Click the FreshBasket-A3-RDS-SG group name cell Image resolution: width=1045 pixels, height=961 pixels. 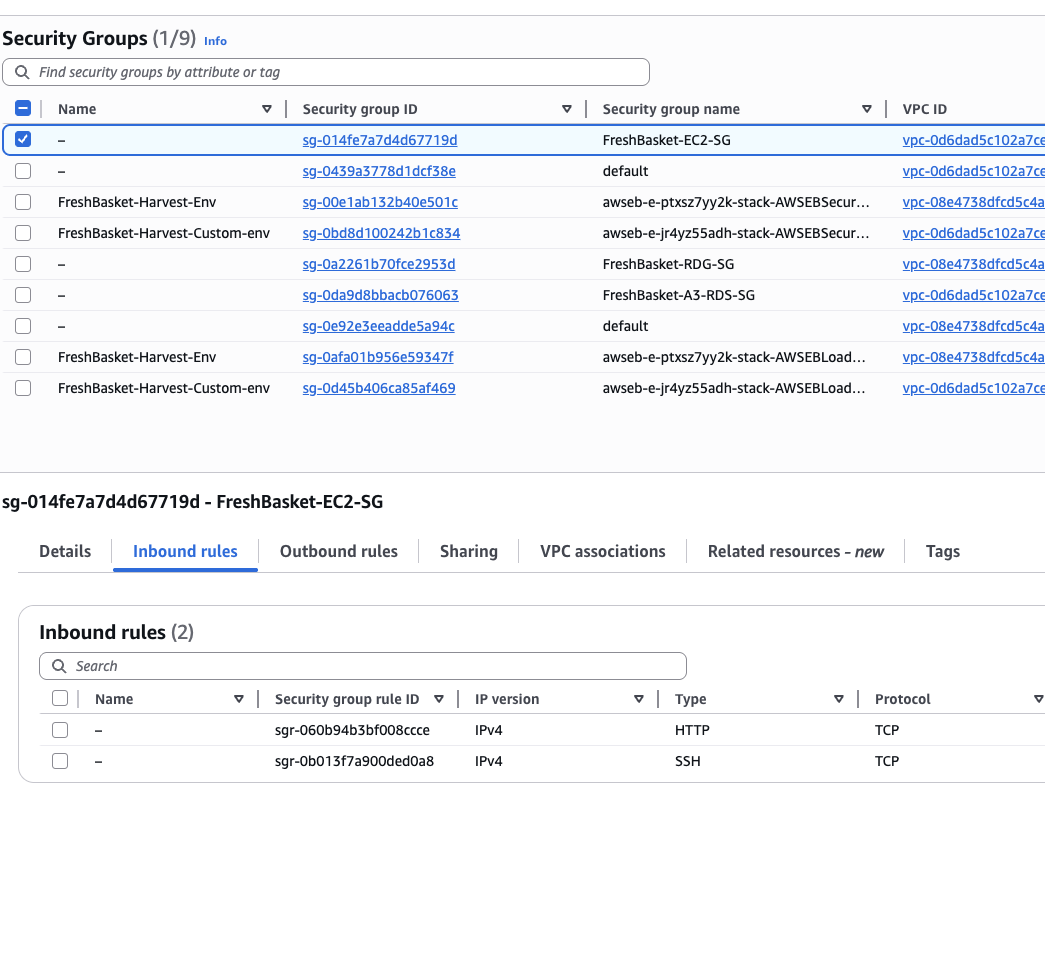click(678, 295)
